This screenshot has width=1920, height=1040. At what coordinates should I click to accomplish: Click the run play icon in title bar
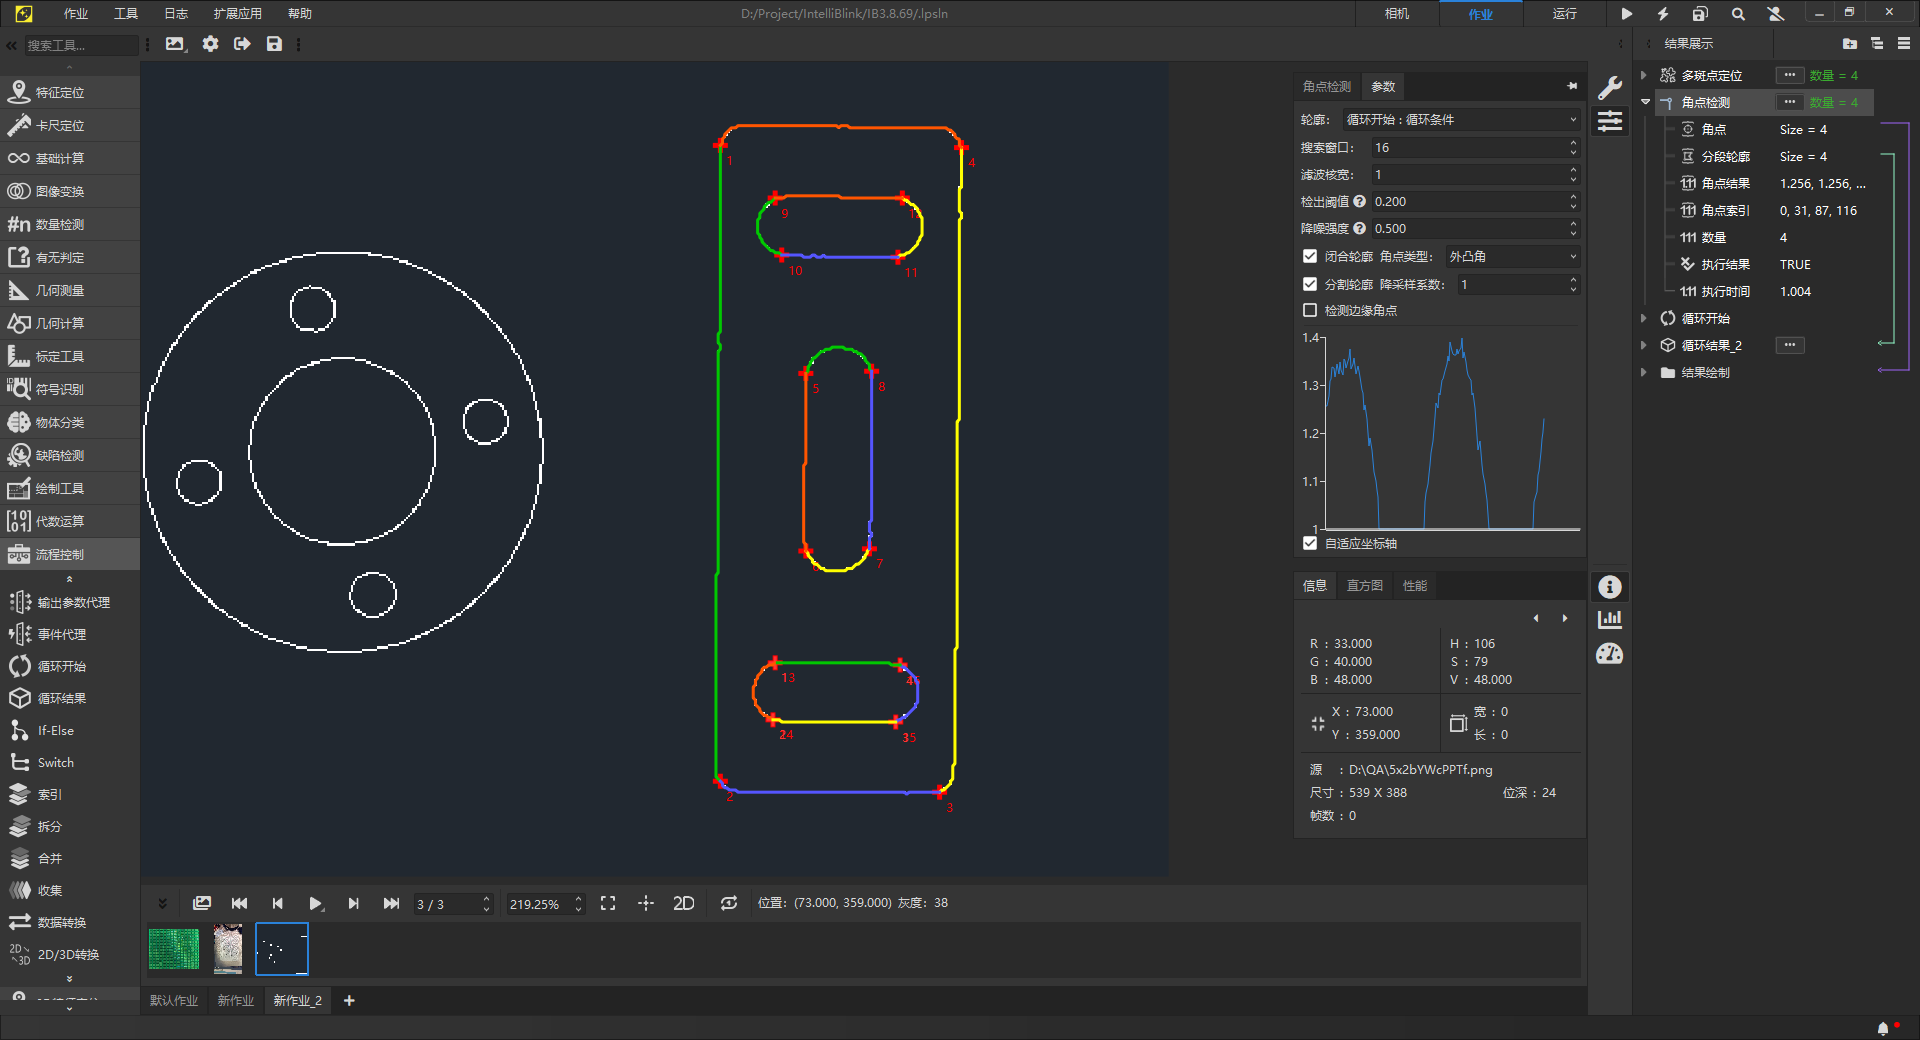point(1627,14)
